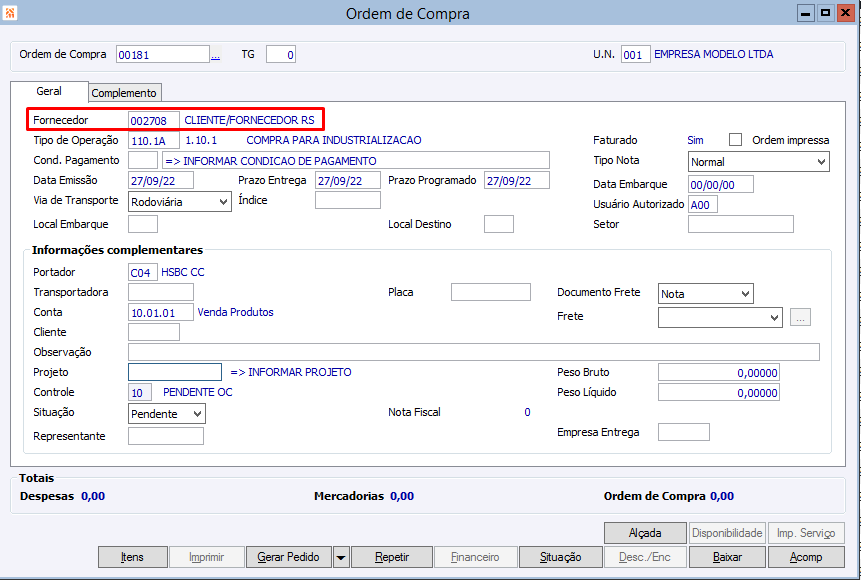Screen dimensions: 861x580
Task: Click the Data Emissão date field
Action: [x=161, y=180]
